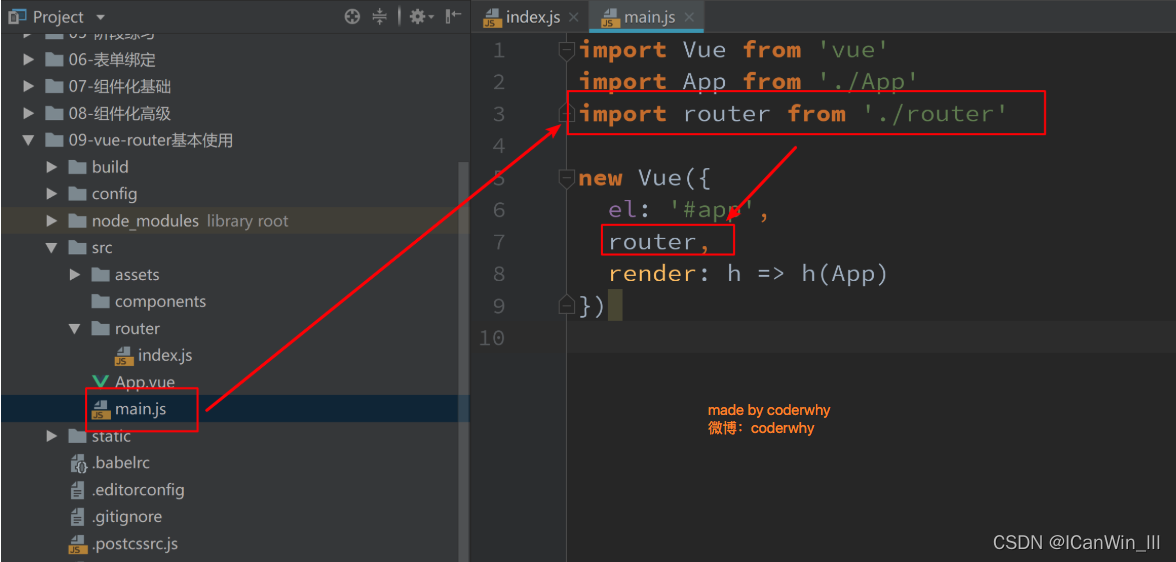1176x562 pixels.
Task: Select the assets folder row
Action: point(235,275)
